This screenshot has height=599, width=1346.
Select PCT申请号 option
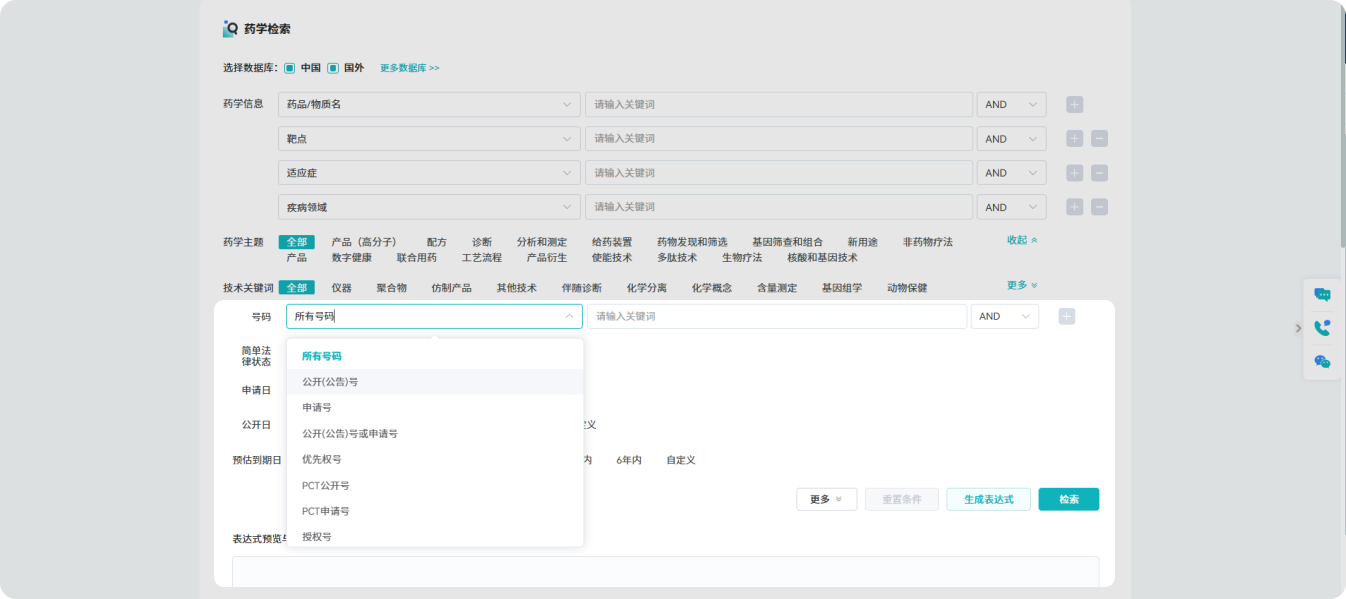[x=435, y=512]
